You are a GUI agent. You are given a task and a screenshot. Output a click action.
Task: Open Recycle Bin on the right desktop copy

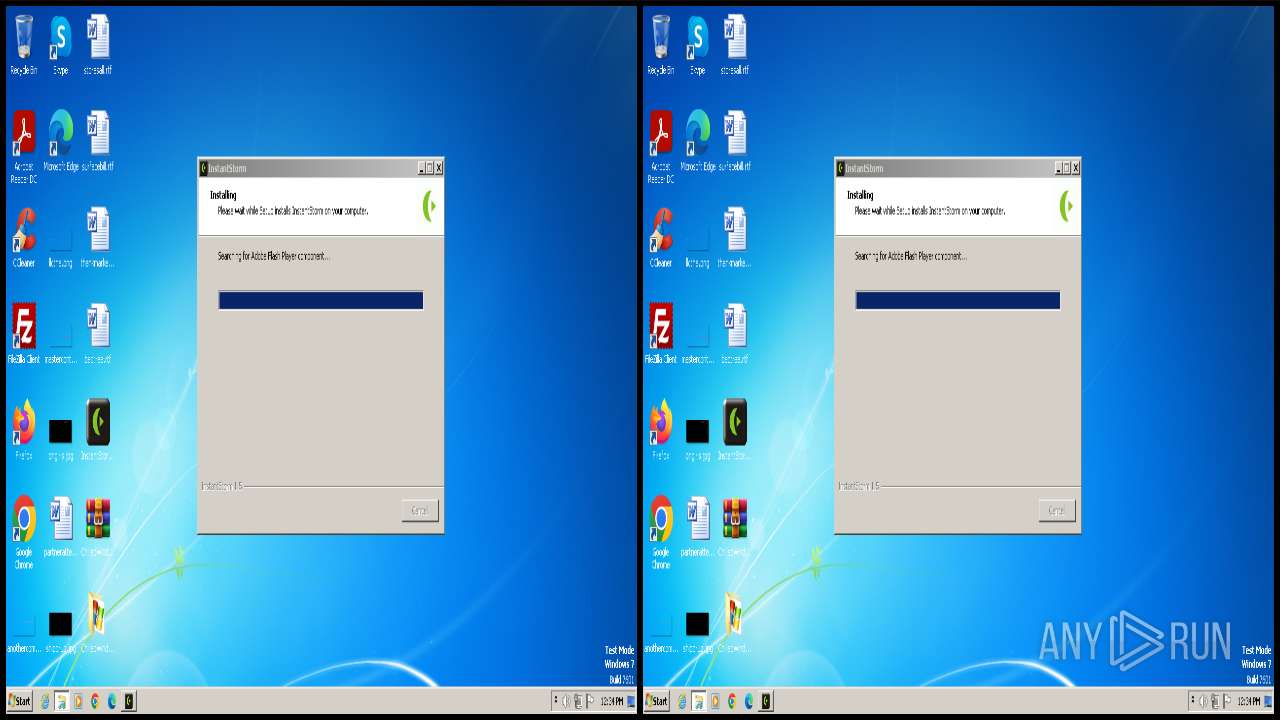pos(661,45)
